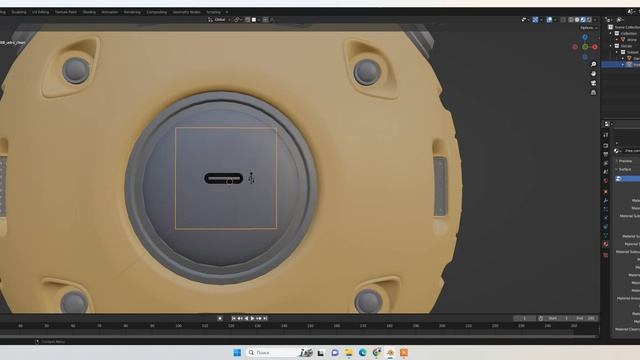The image size is (640, 360).
Task: Open the View Layer properties tab
Action: 606,162
